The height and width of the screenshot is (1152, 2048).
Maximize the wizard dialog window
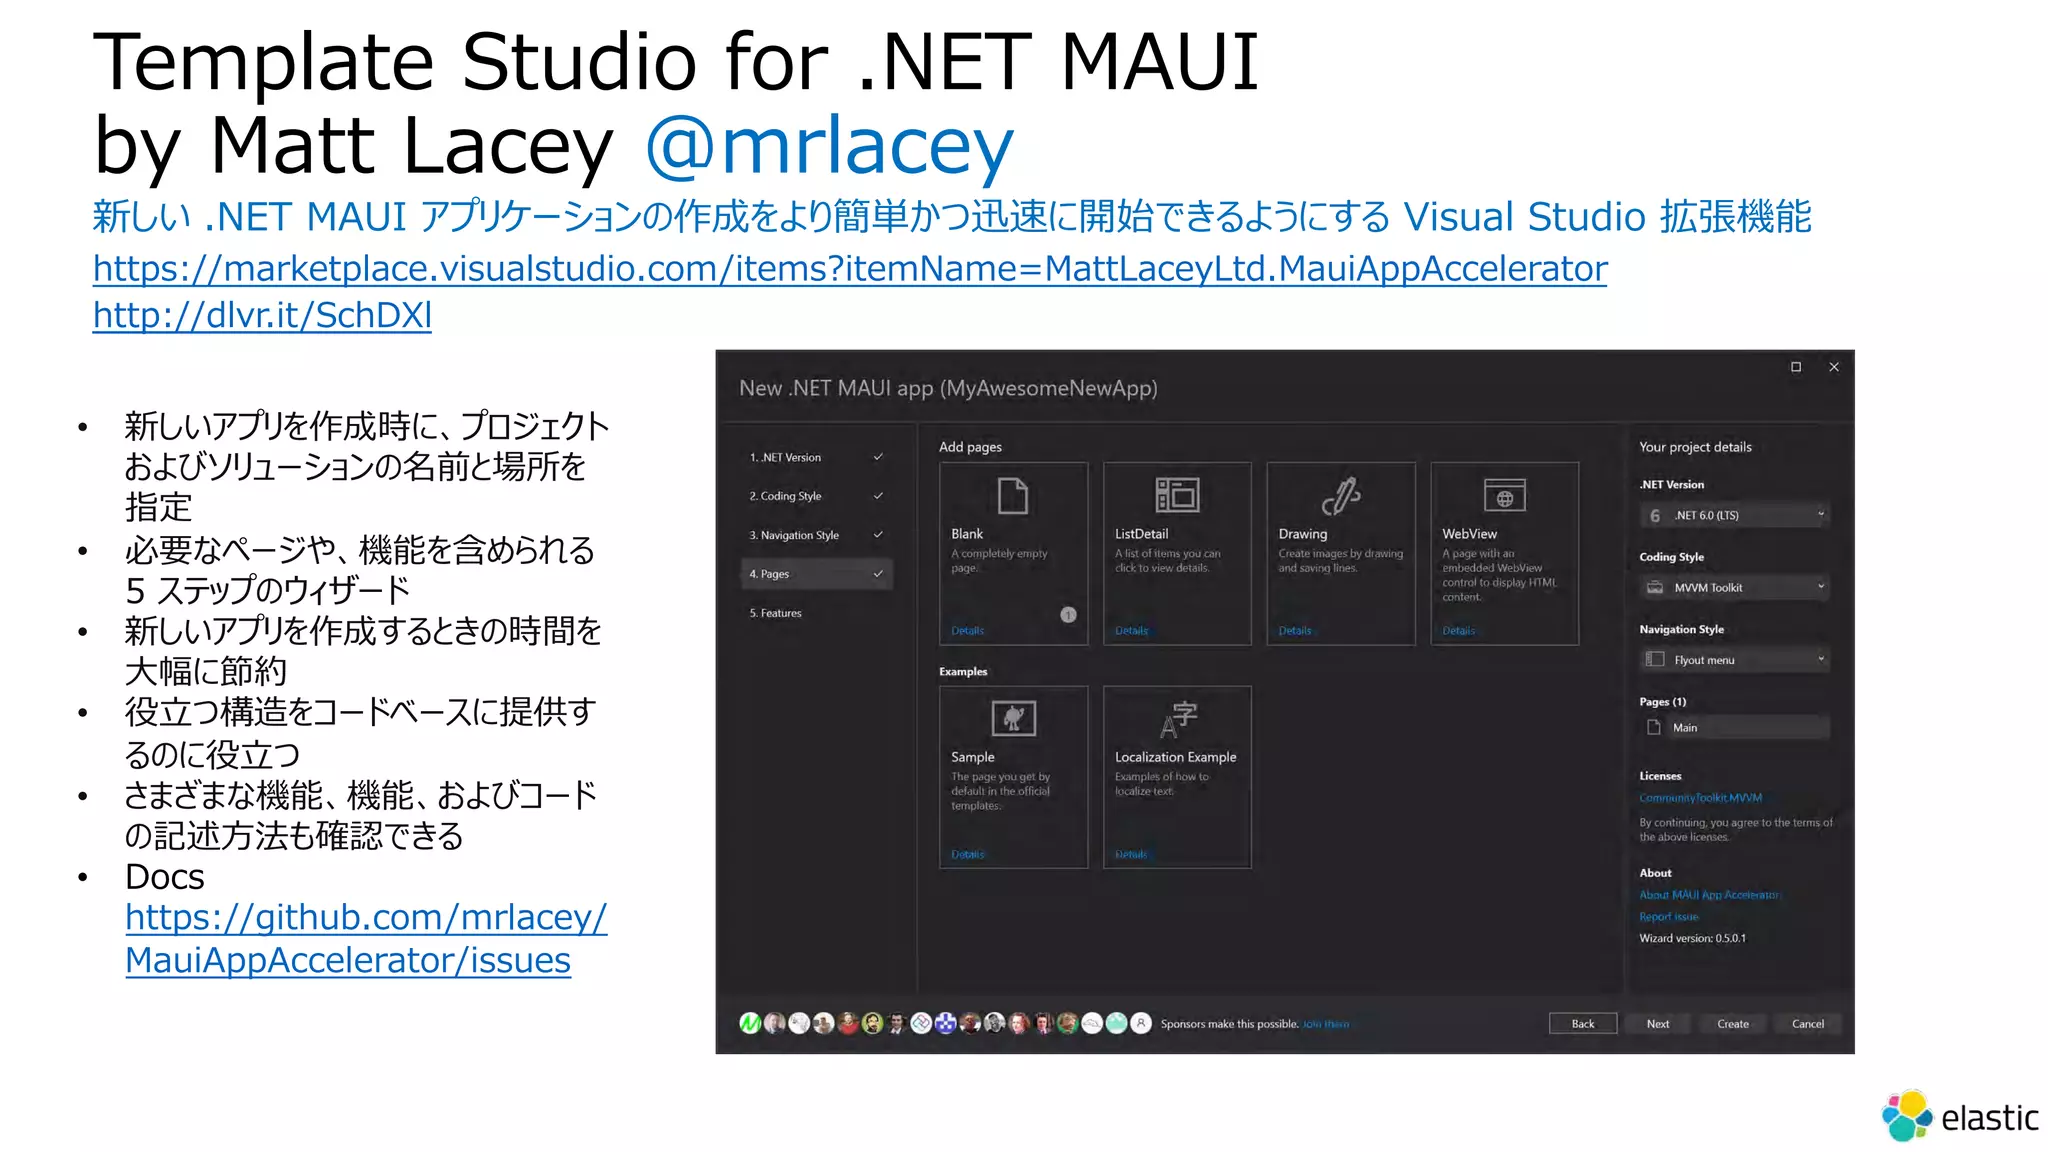pos(1796,367)
